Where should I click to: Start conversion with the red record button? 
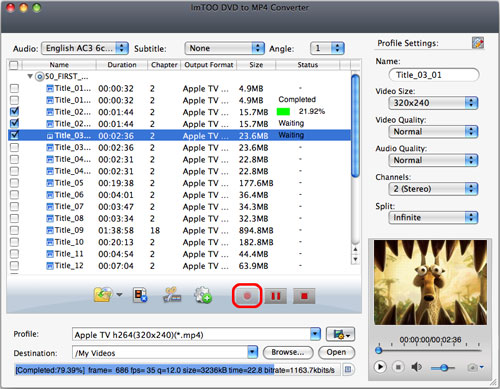pyautogui.click(x=247, y=296)
